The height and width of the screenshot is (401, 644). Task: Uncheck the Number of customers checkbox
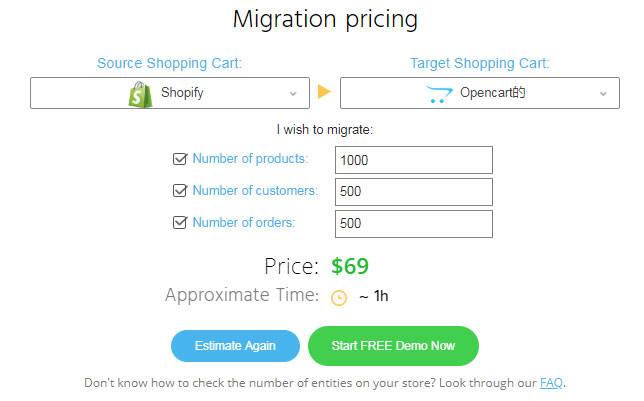pyautogui.click(x=180, y=191)
